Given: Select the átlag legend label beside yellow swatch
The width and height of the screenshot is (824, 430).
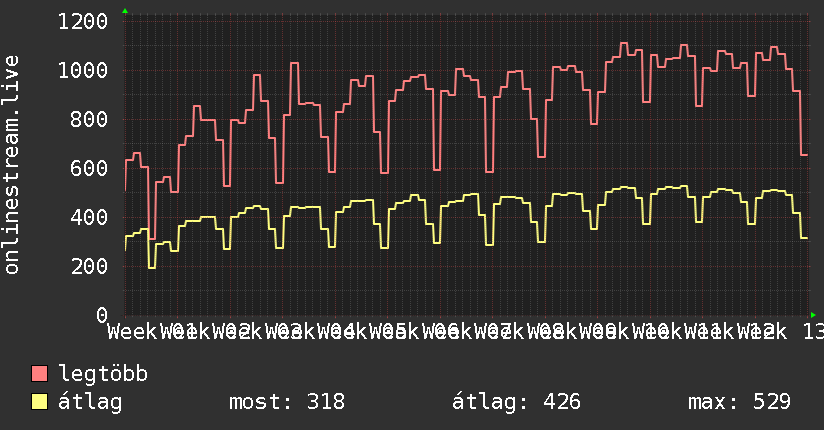Looking at the screenshot, I should pyautogui.click(x=90, y=402).
